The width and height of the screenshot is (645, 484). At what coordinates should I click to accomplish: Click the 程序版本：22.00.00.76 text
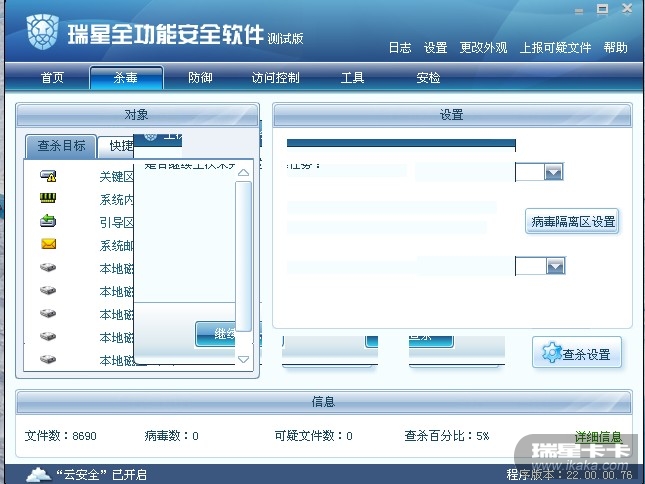click(569, 475)
